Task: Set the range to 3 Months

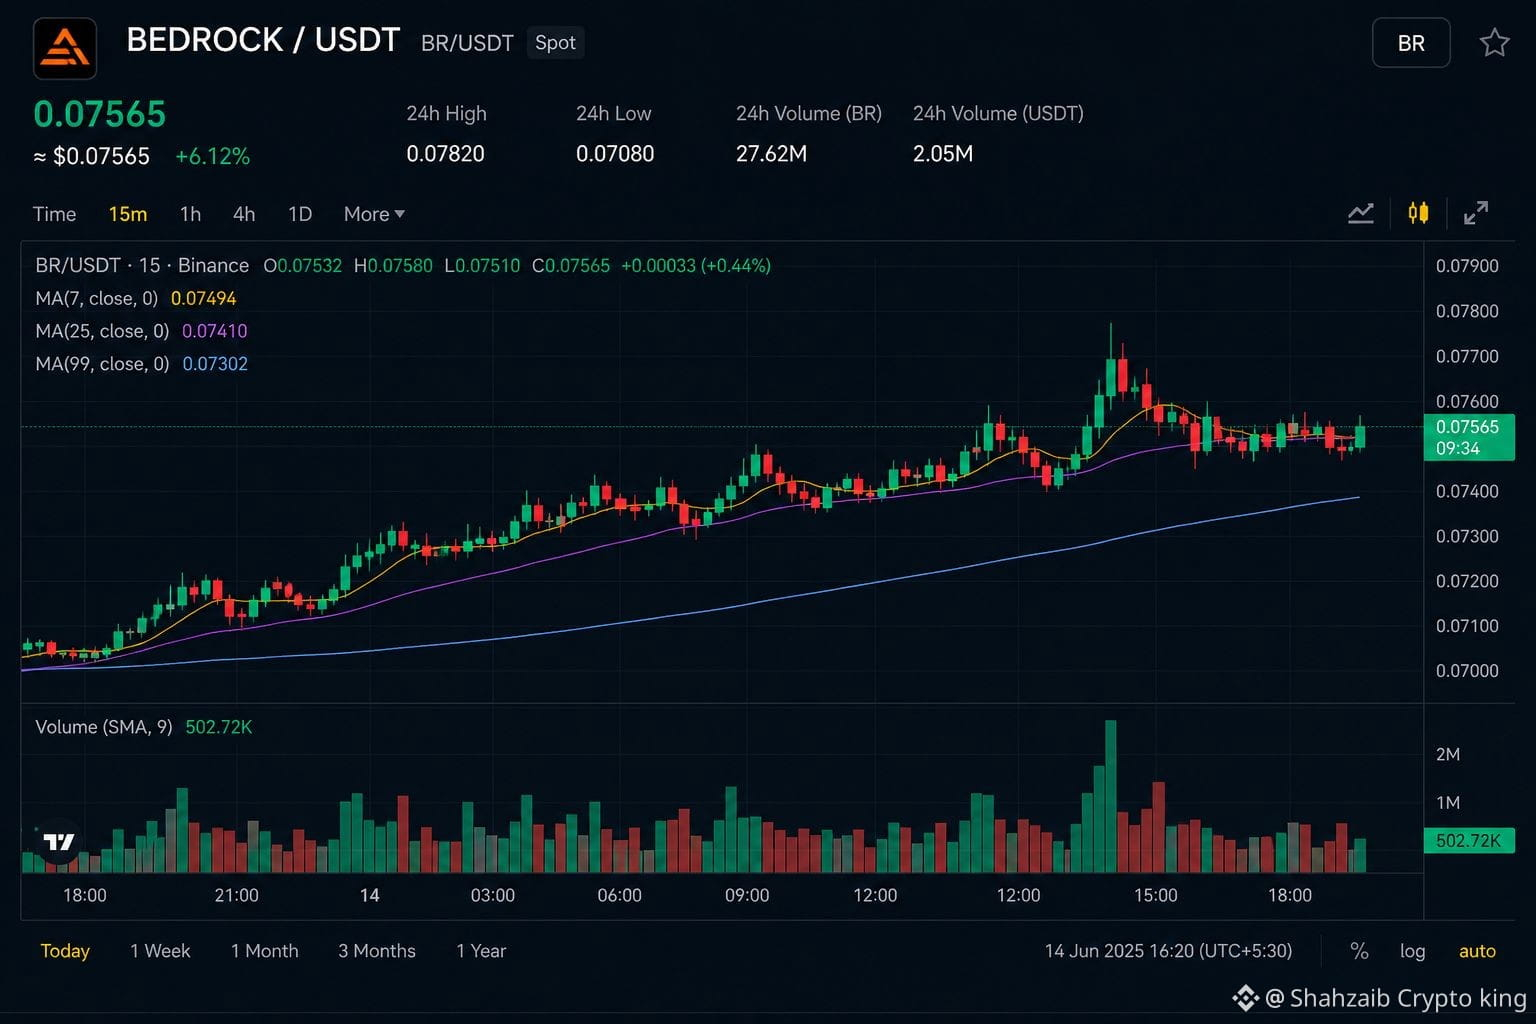Action: [x=377, y=951]
